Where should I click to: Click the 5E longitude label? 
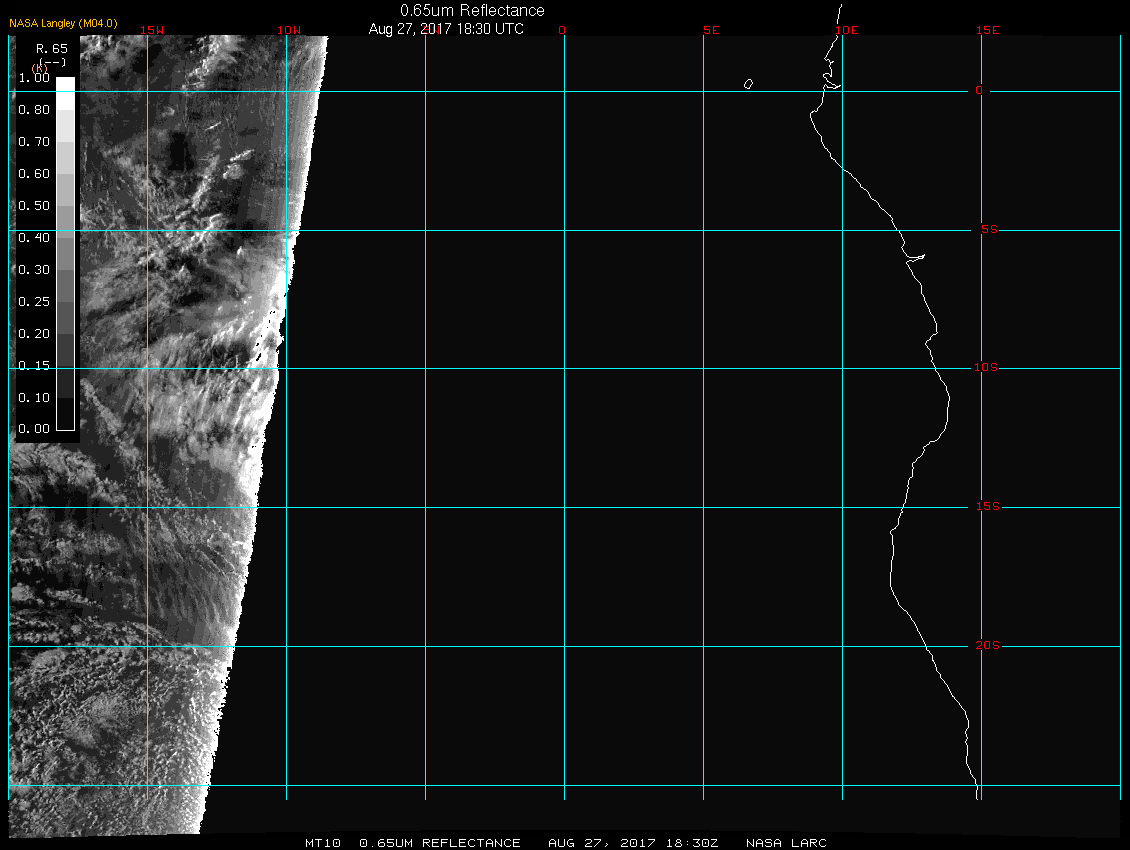(x=711, y=30)
